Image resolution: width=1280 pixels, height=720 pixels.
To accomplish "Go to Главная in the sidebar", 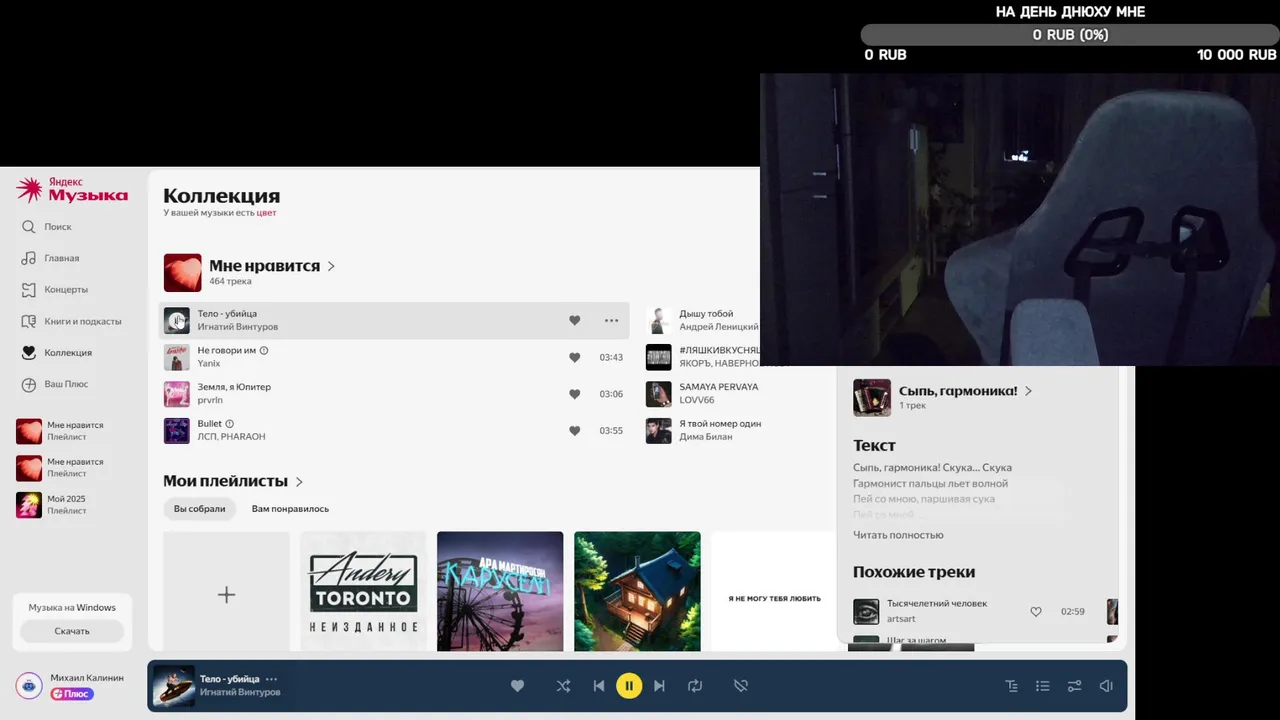I will [50, 258].
